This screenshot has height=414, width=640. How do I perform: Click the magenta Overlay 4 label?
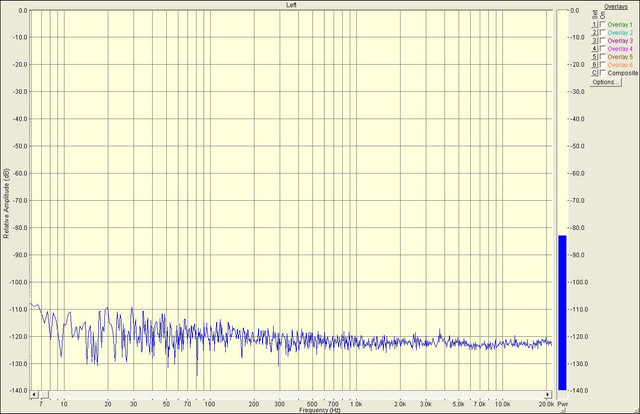620,49
